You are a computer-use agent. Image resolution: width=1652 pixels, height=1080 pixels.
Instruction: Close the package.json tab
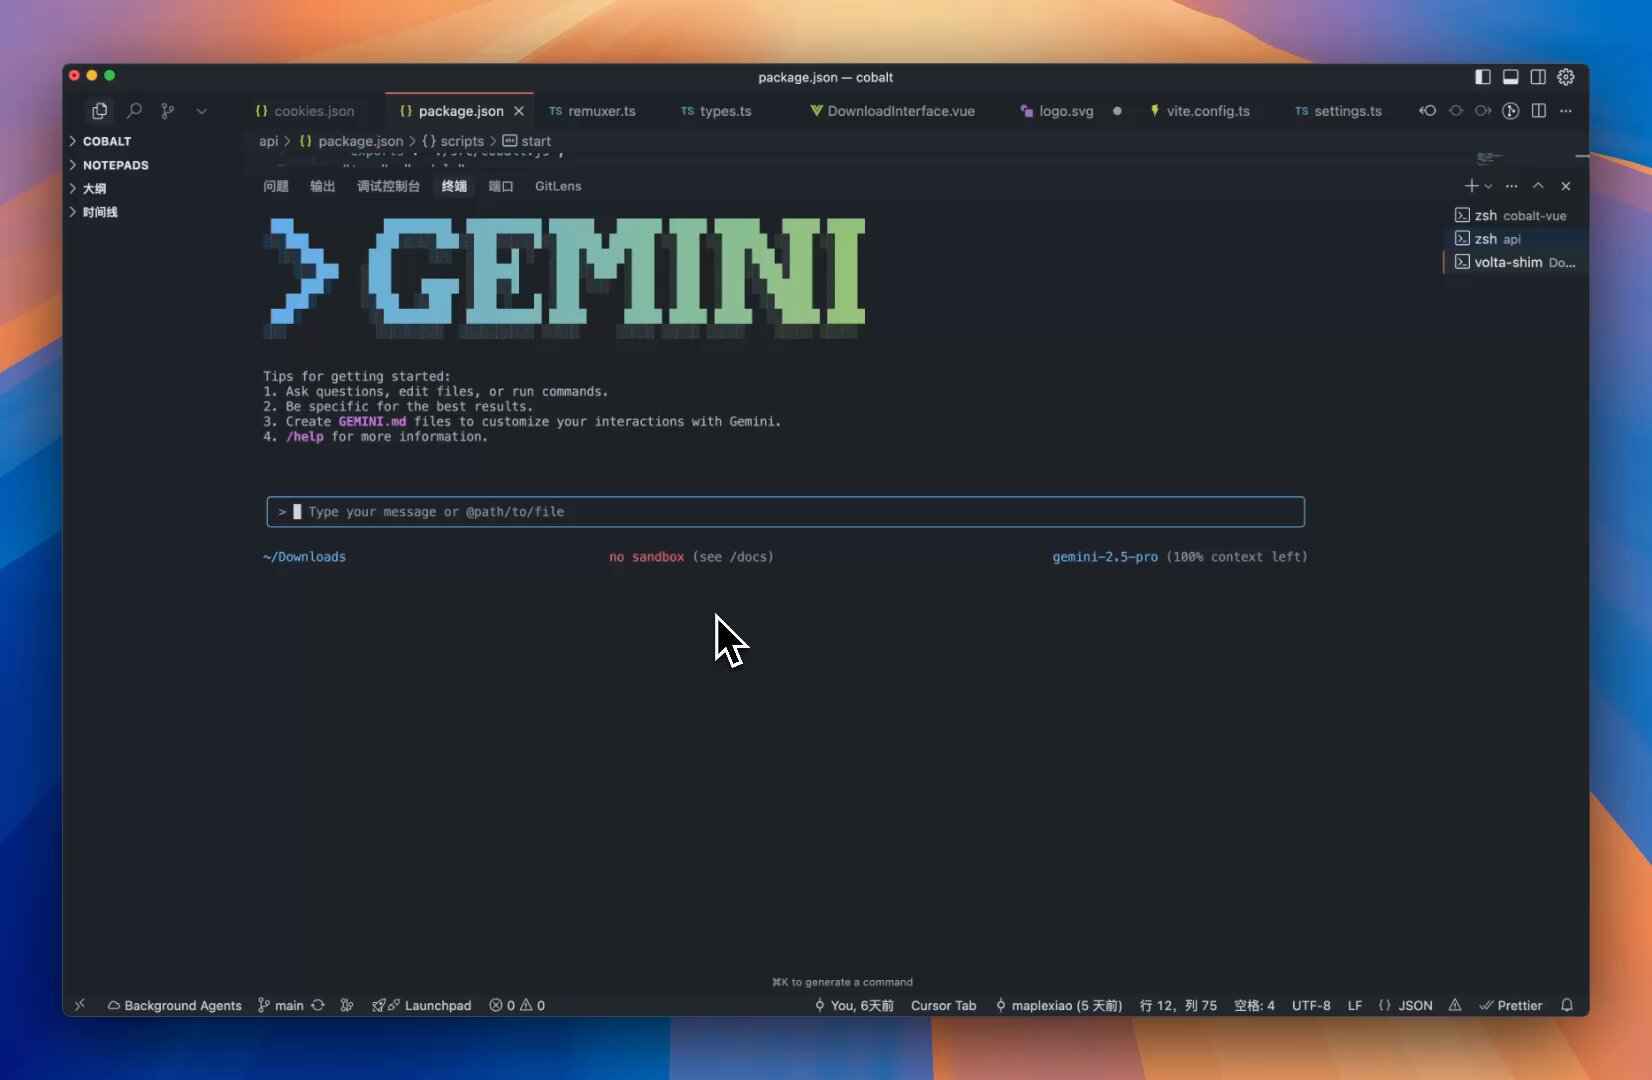pos(519,111)
